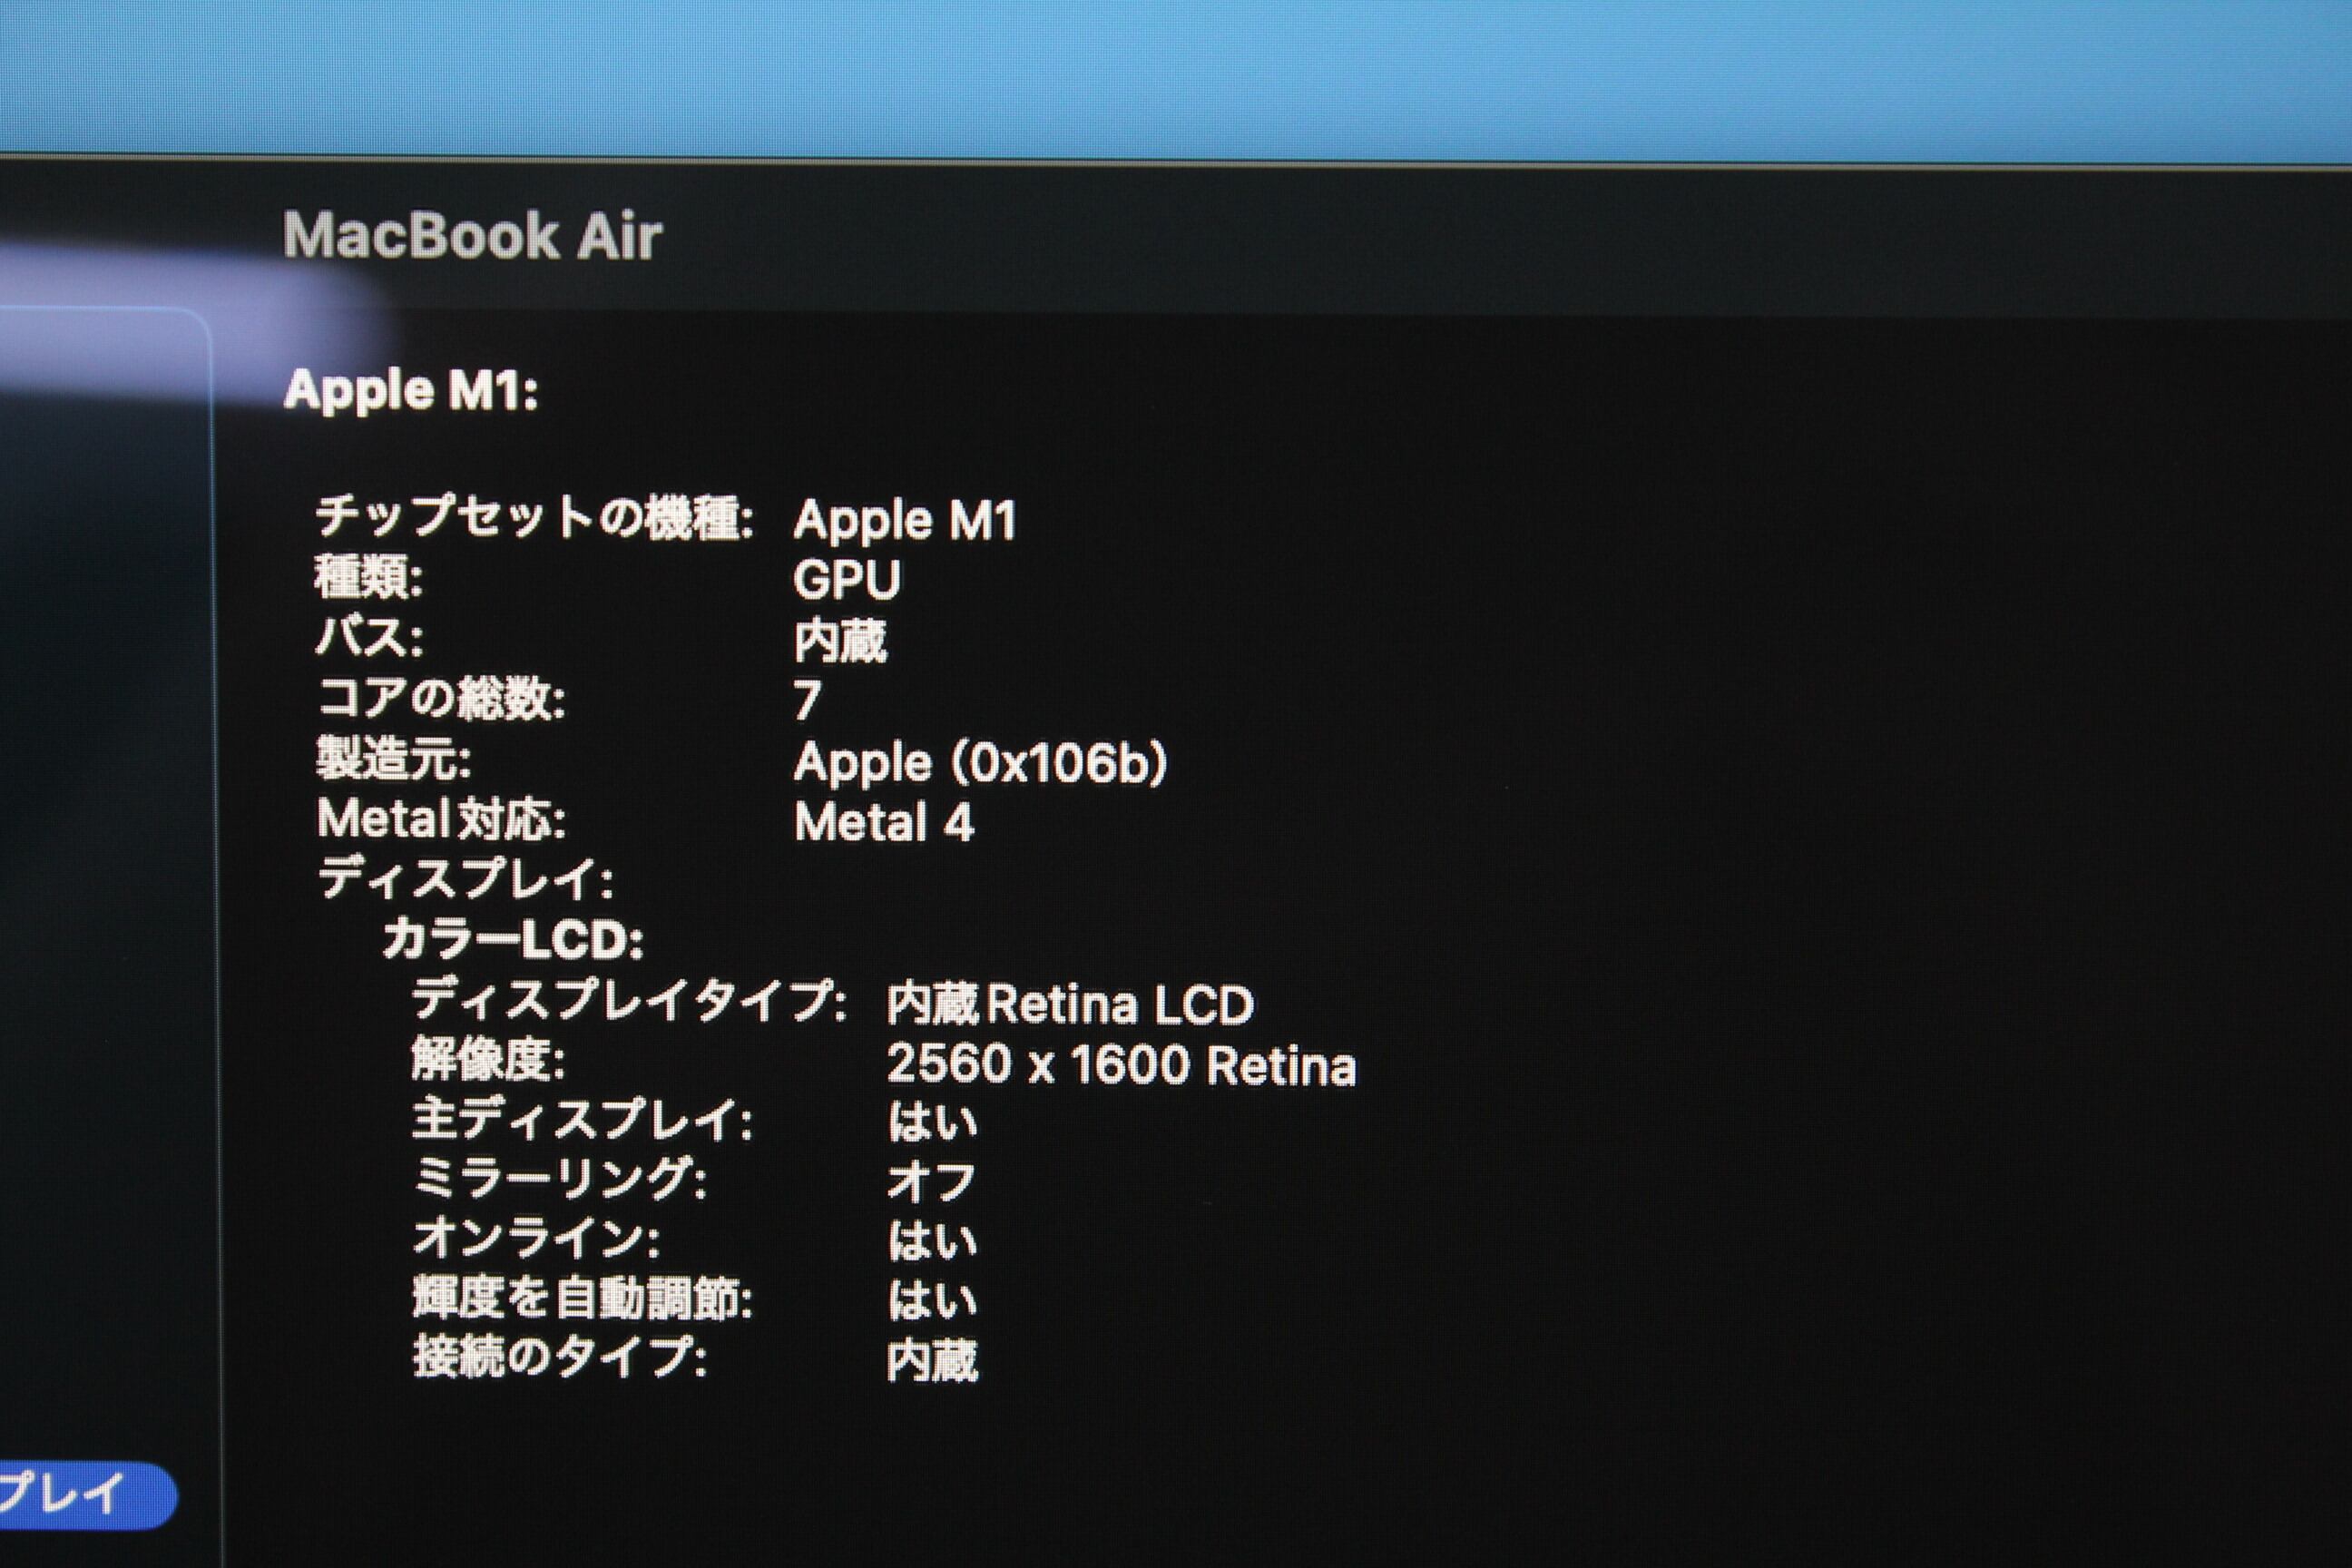
Task: Click the Apple (0x106b) vendor value
Action: (x=980, y=763)
